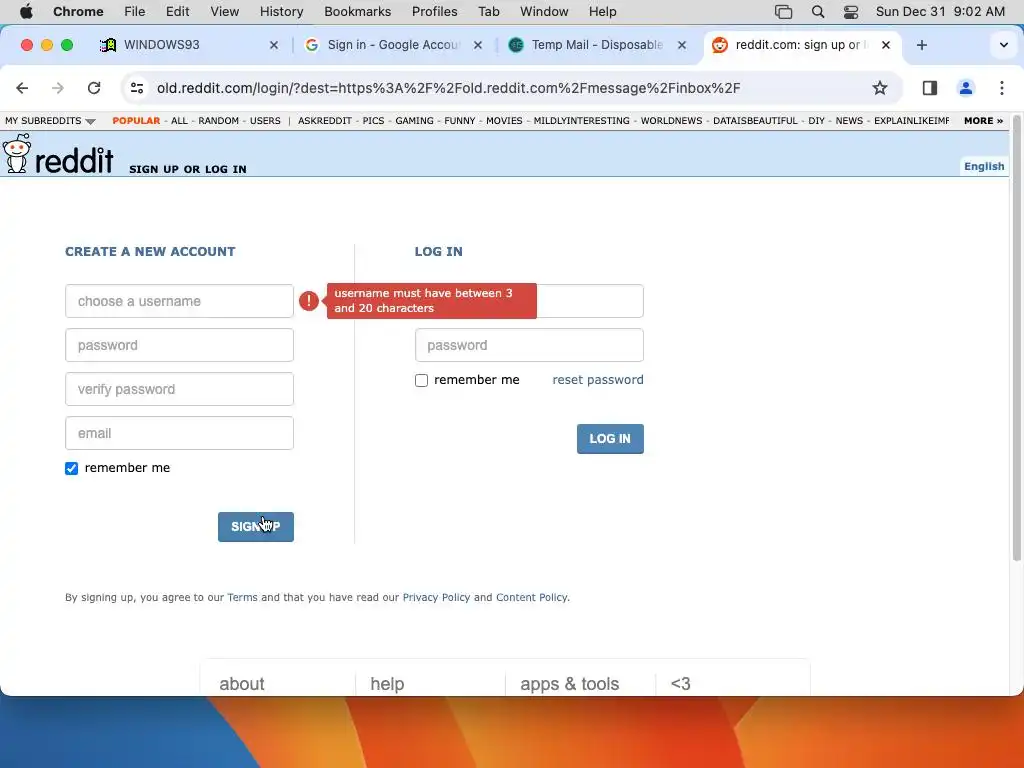Open the Chrome side panel icon
Screen dimensions: 1024x768
929,88
